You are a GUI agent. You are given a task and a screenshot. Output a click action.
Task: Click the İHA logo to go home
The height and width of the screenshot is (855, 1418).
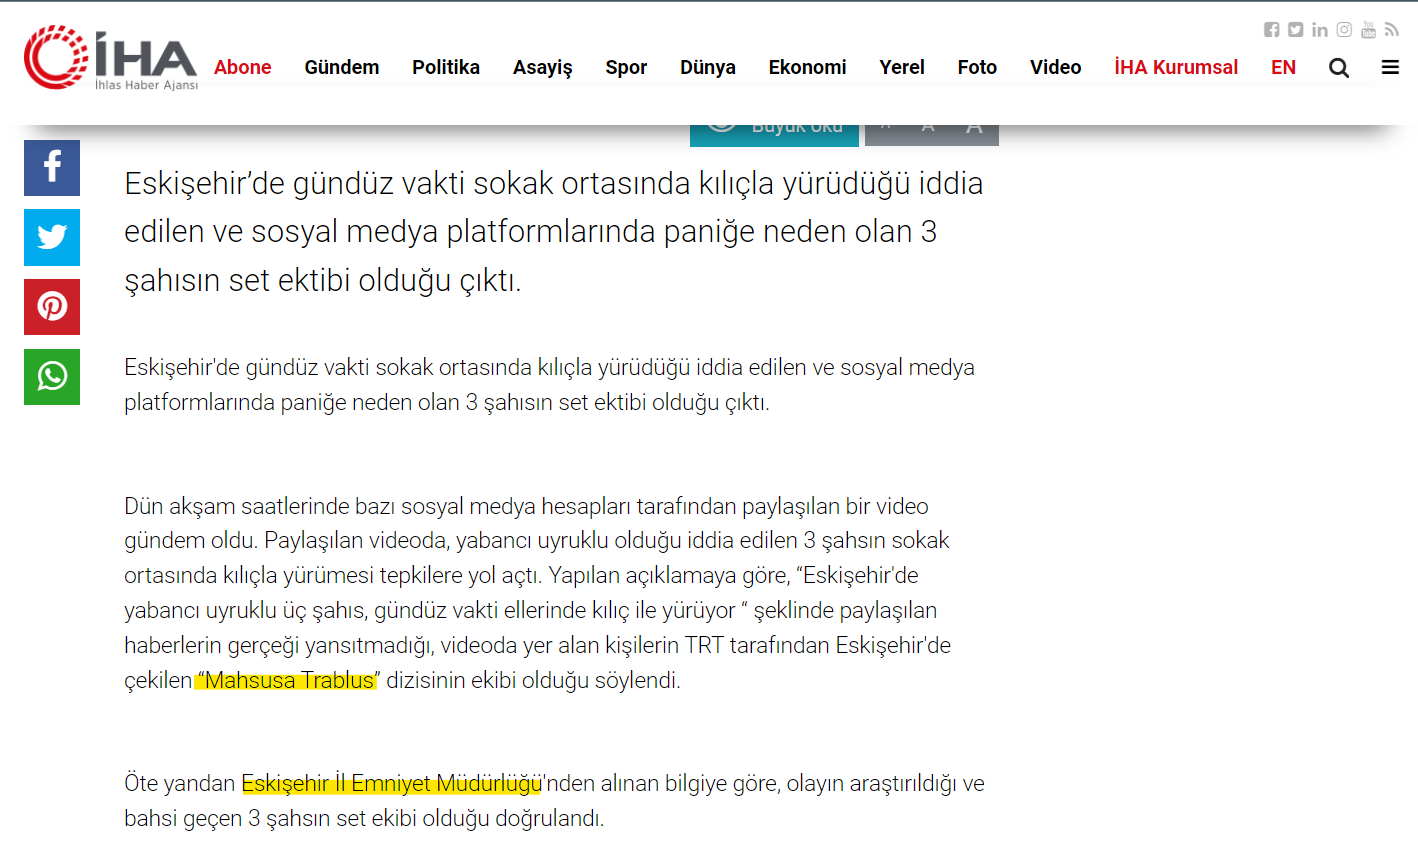pyautogui.click(x=110, y=58)
